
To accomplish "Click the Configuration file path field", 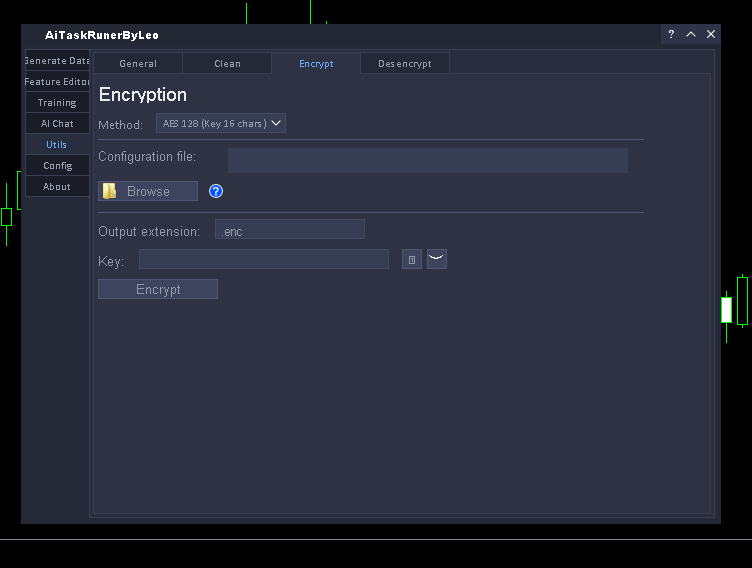I will (x=427, y=160).
